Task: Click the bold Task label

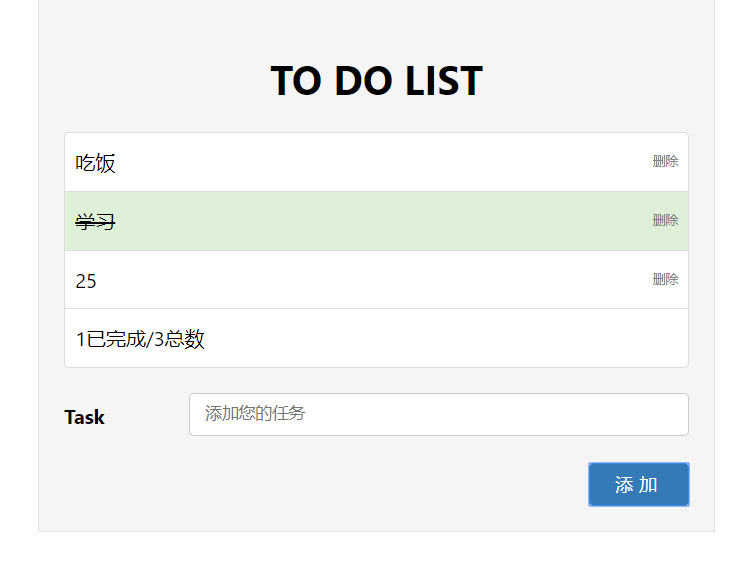Action: 84,417
